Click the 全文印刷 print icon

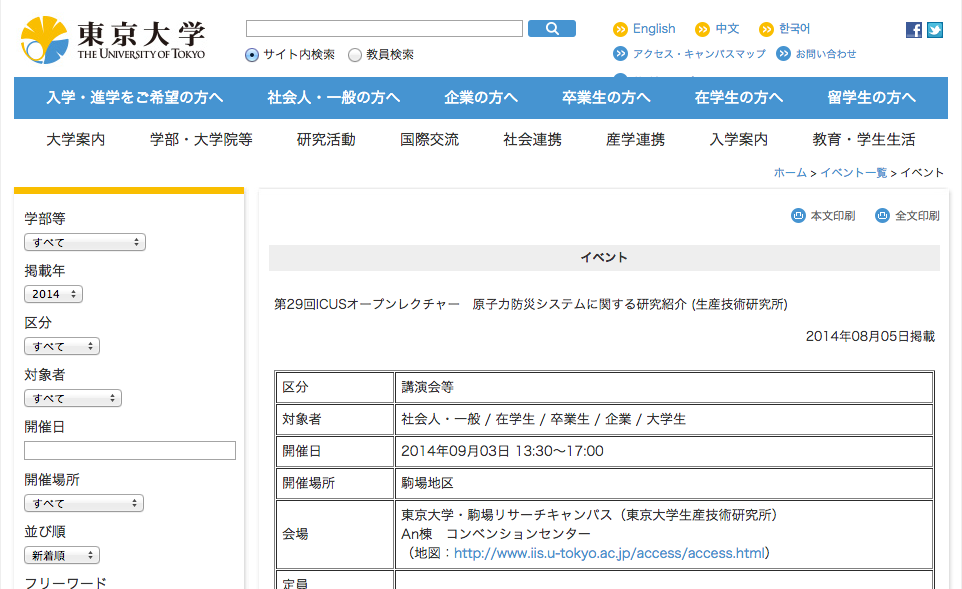[882, 215]
